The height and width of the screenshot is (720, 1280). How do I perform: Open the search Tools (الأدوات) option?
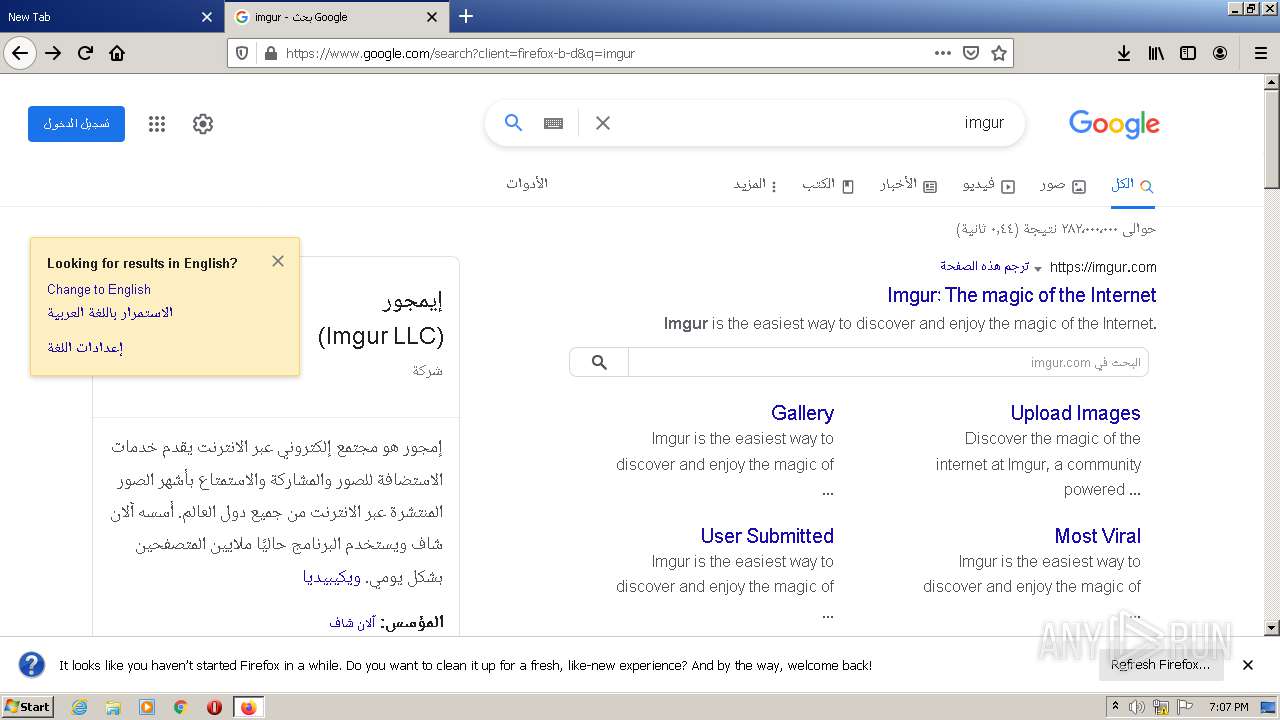pos(527,184)
